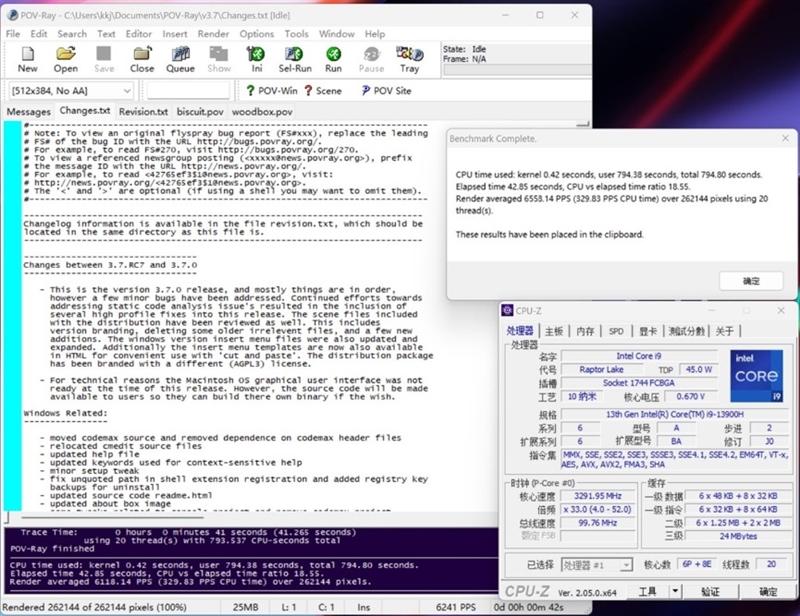Screen dimensions: 800x616
Task: Switch to the Messages tab
Action: point(29,112)
